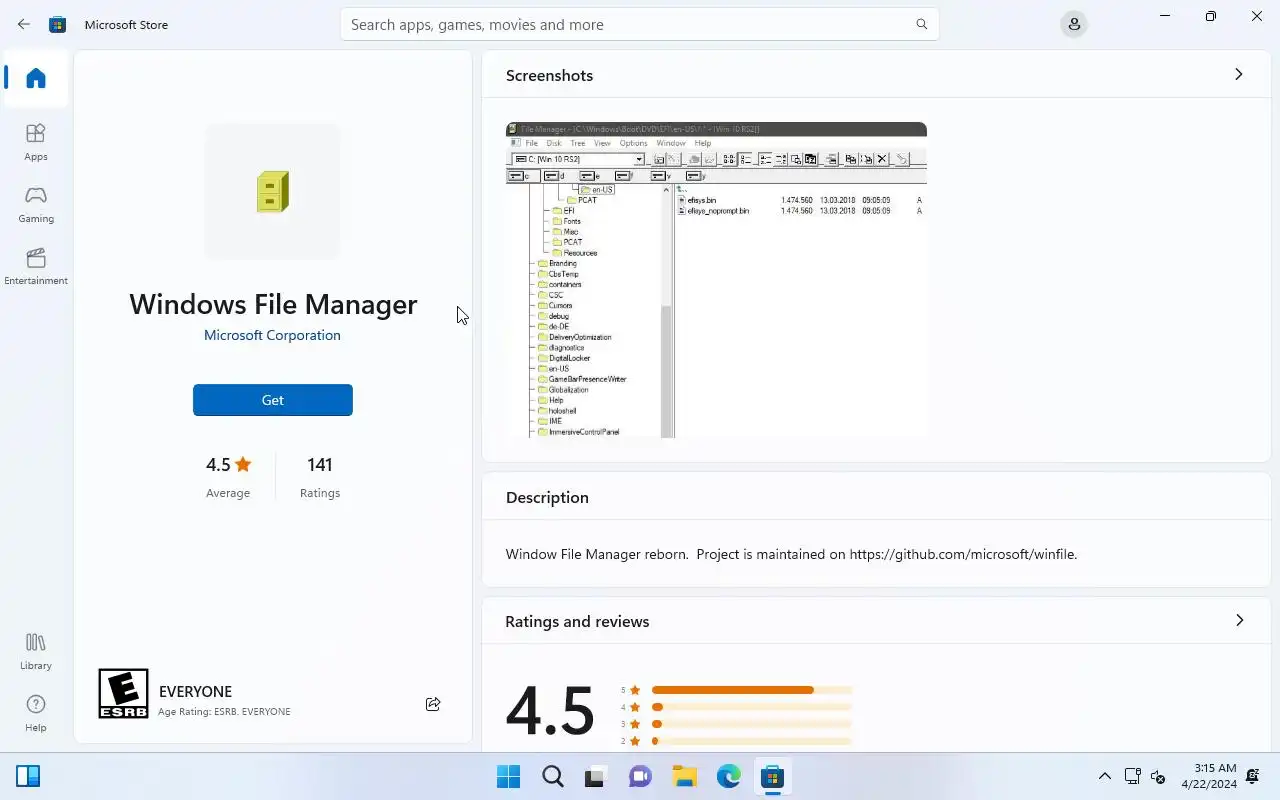
Task: Expand Ratings and reviews section
Action: click(x=1239, y=620)
